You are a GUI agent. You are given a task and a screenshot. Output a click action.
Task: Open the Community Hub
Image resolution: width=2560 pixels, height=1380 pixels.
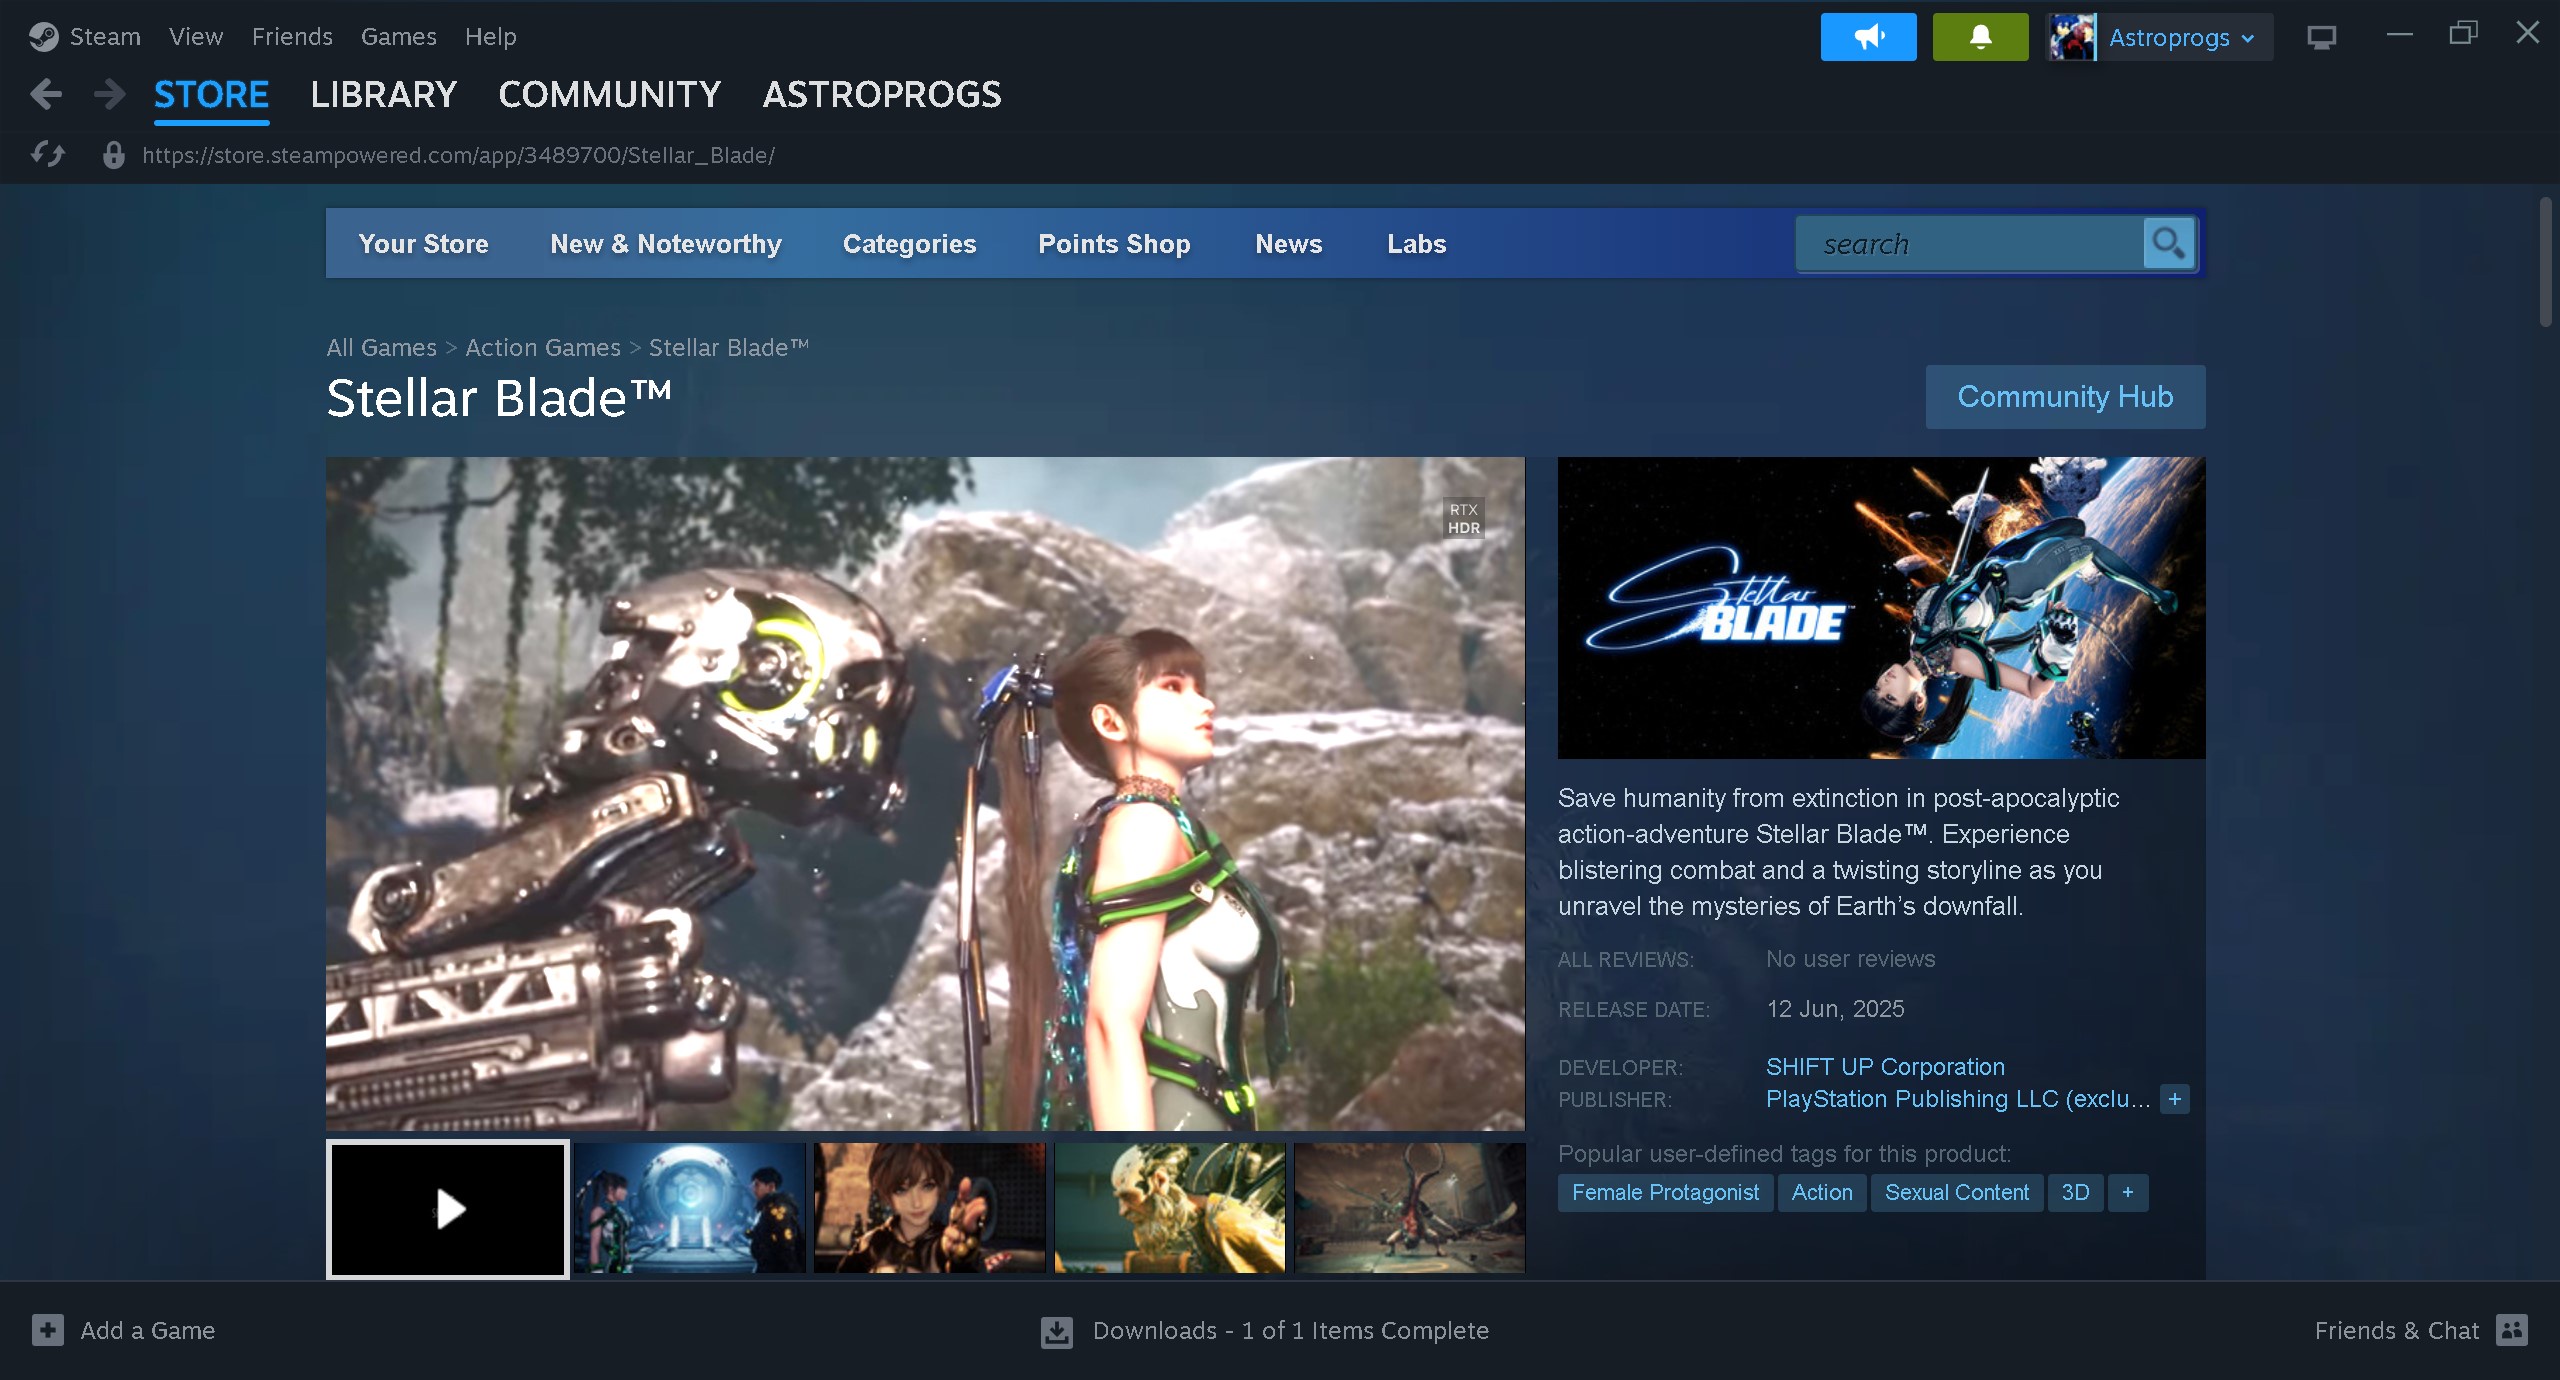click(x=2064, y=397)
